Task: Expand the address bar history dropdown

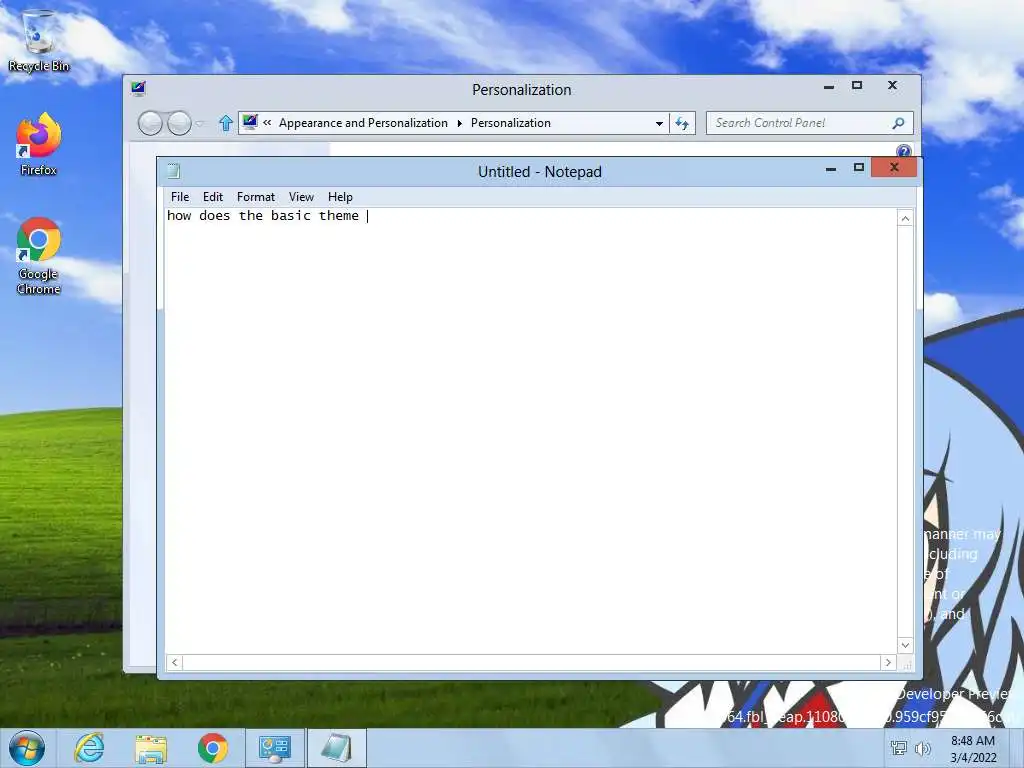Action: (660, 123)
